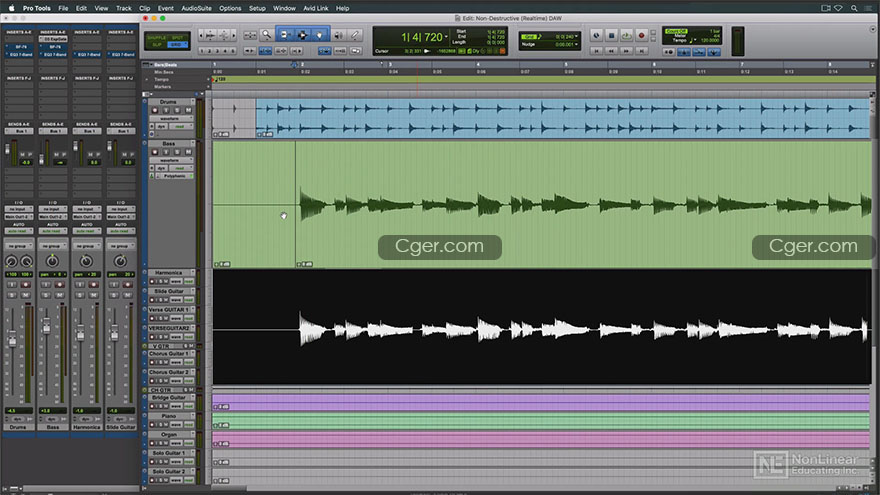Solo the Drums track
This screenshot has height=495, width=880.
[x=177, y=111]
